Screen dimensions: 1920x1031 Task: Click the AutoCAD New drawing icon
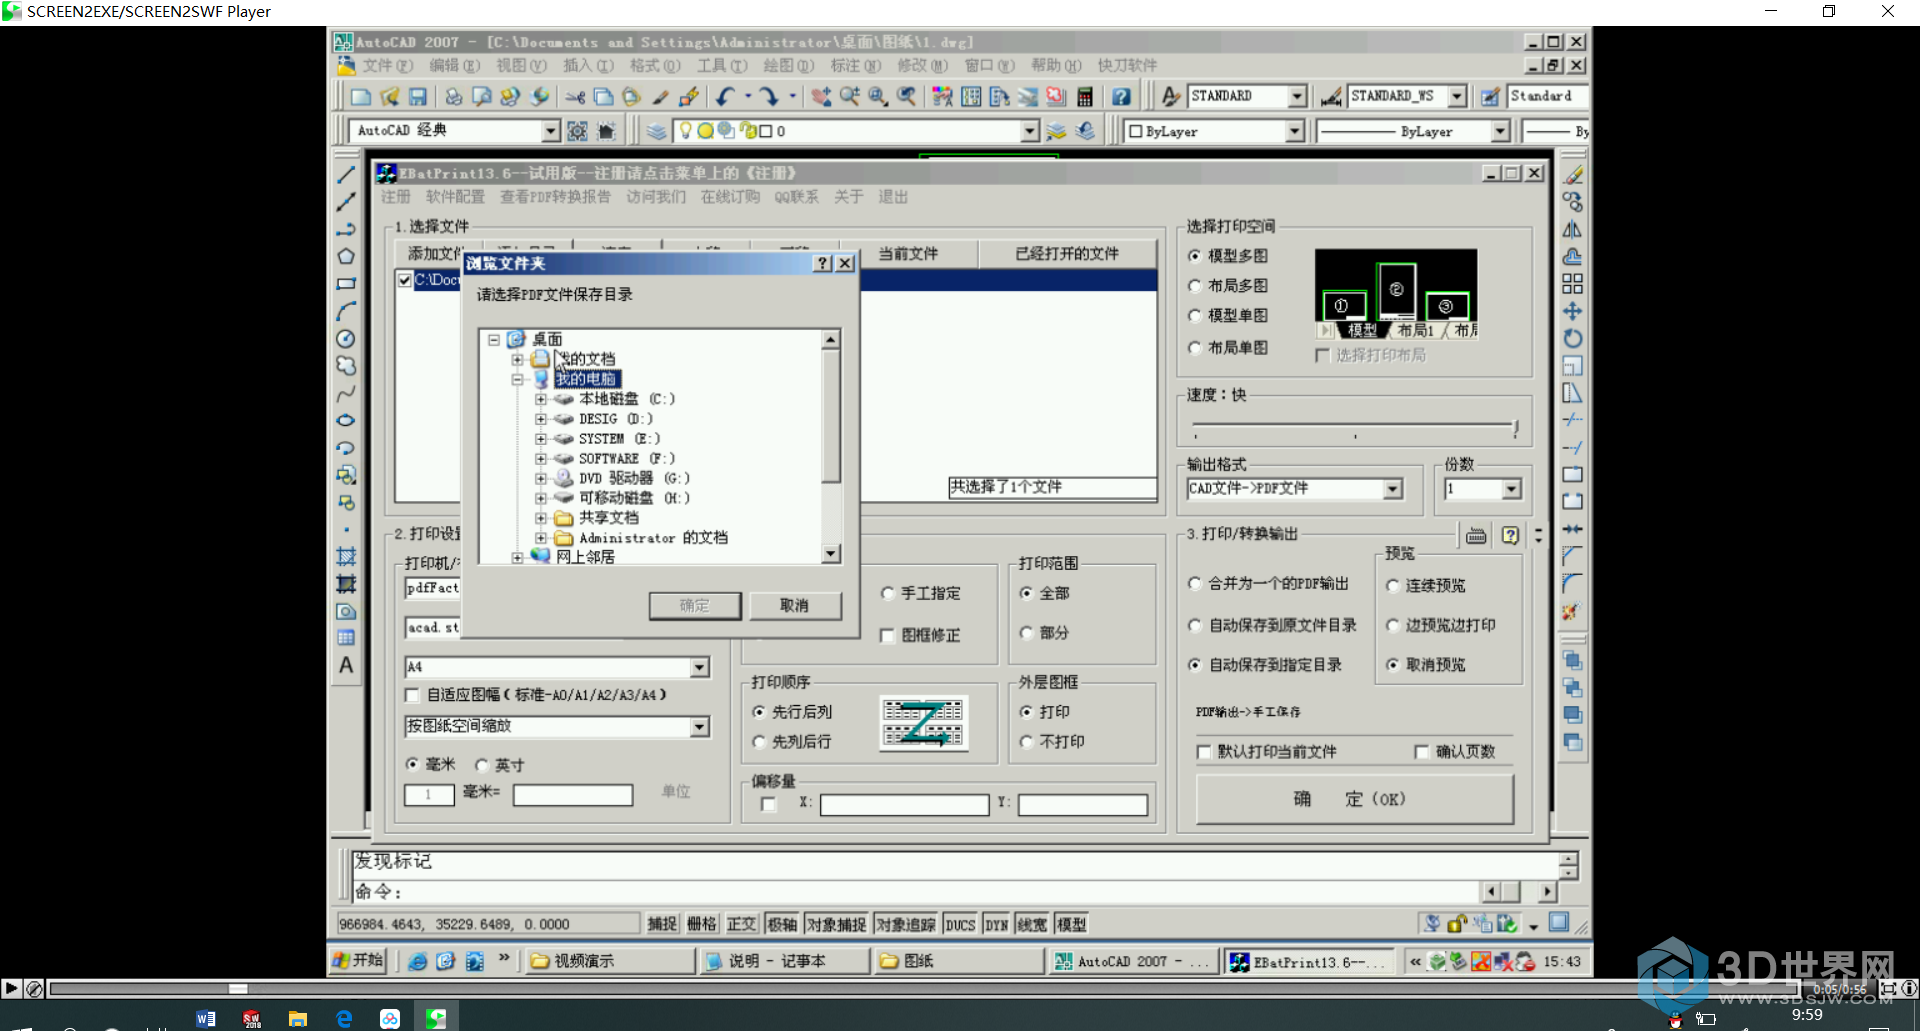point(361,97)
